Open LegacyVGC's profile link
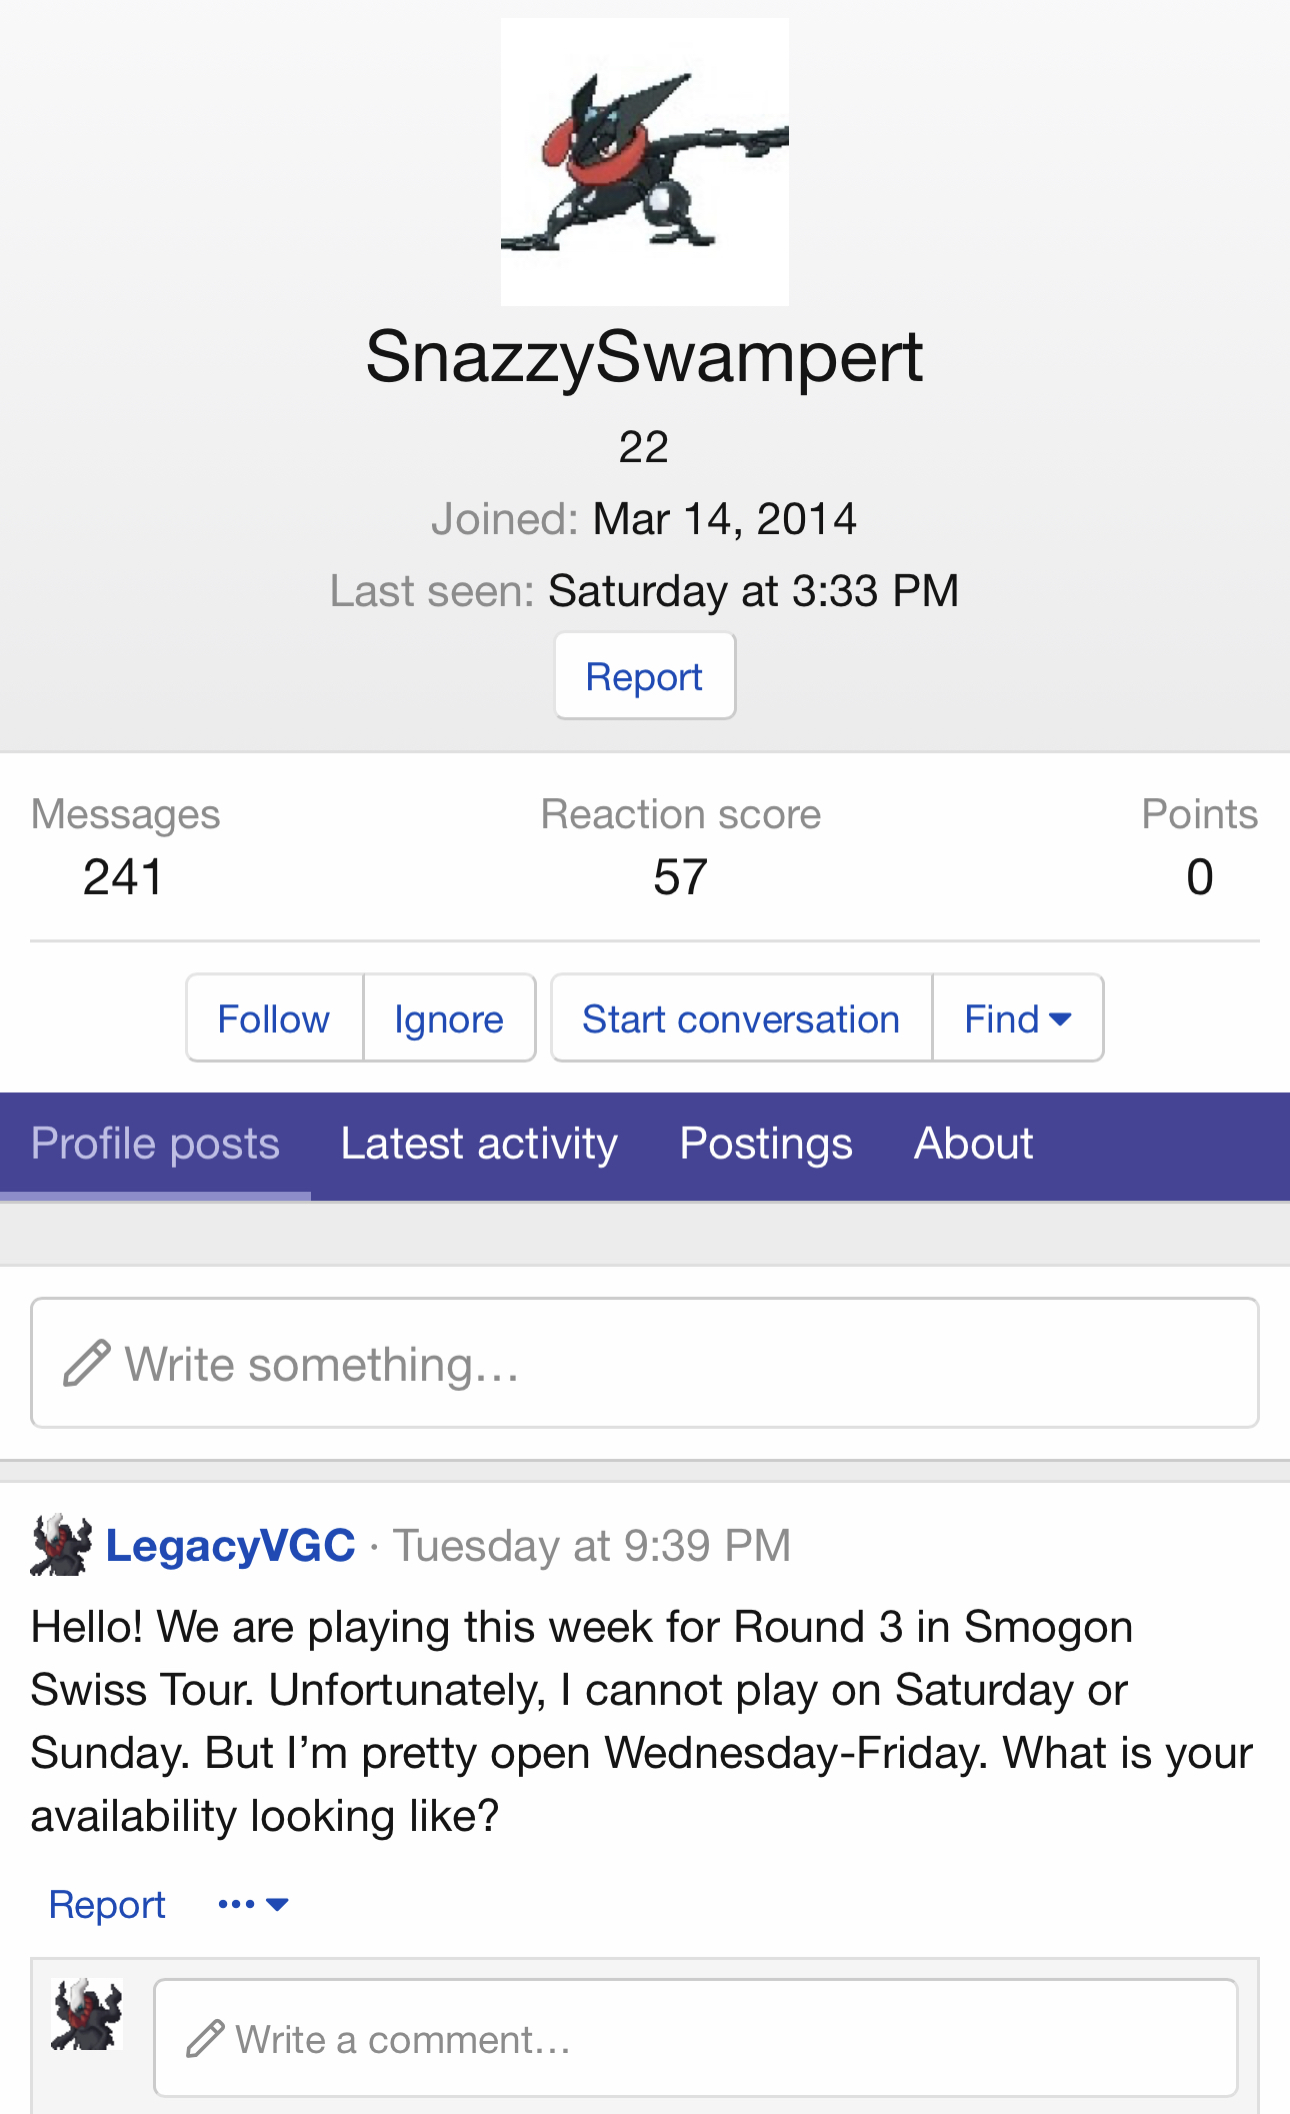The image size is (1290, 2114). [x=231, y=1545]
